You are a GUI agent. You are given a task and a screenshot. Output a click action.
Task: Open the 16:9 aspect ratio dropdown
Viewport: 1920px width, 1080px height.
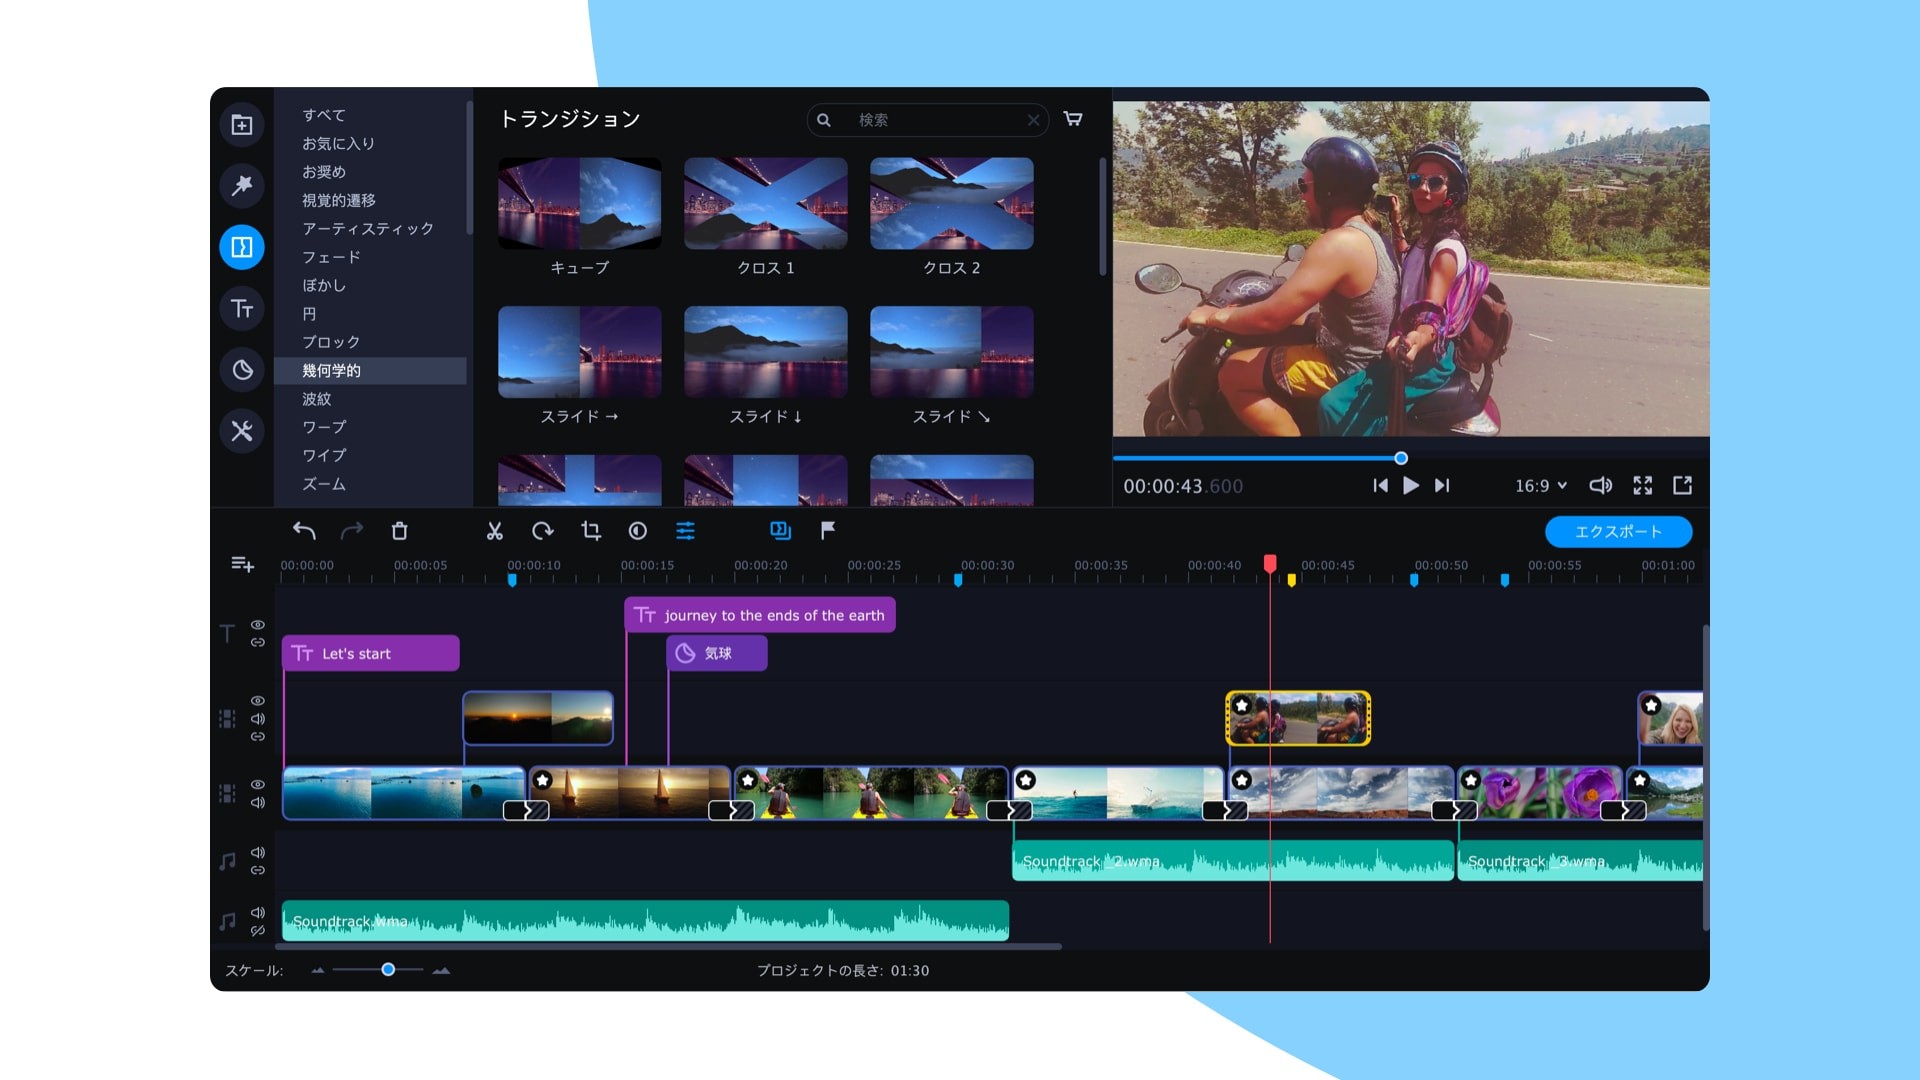[1540, 486]
